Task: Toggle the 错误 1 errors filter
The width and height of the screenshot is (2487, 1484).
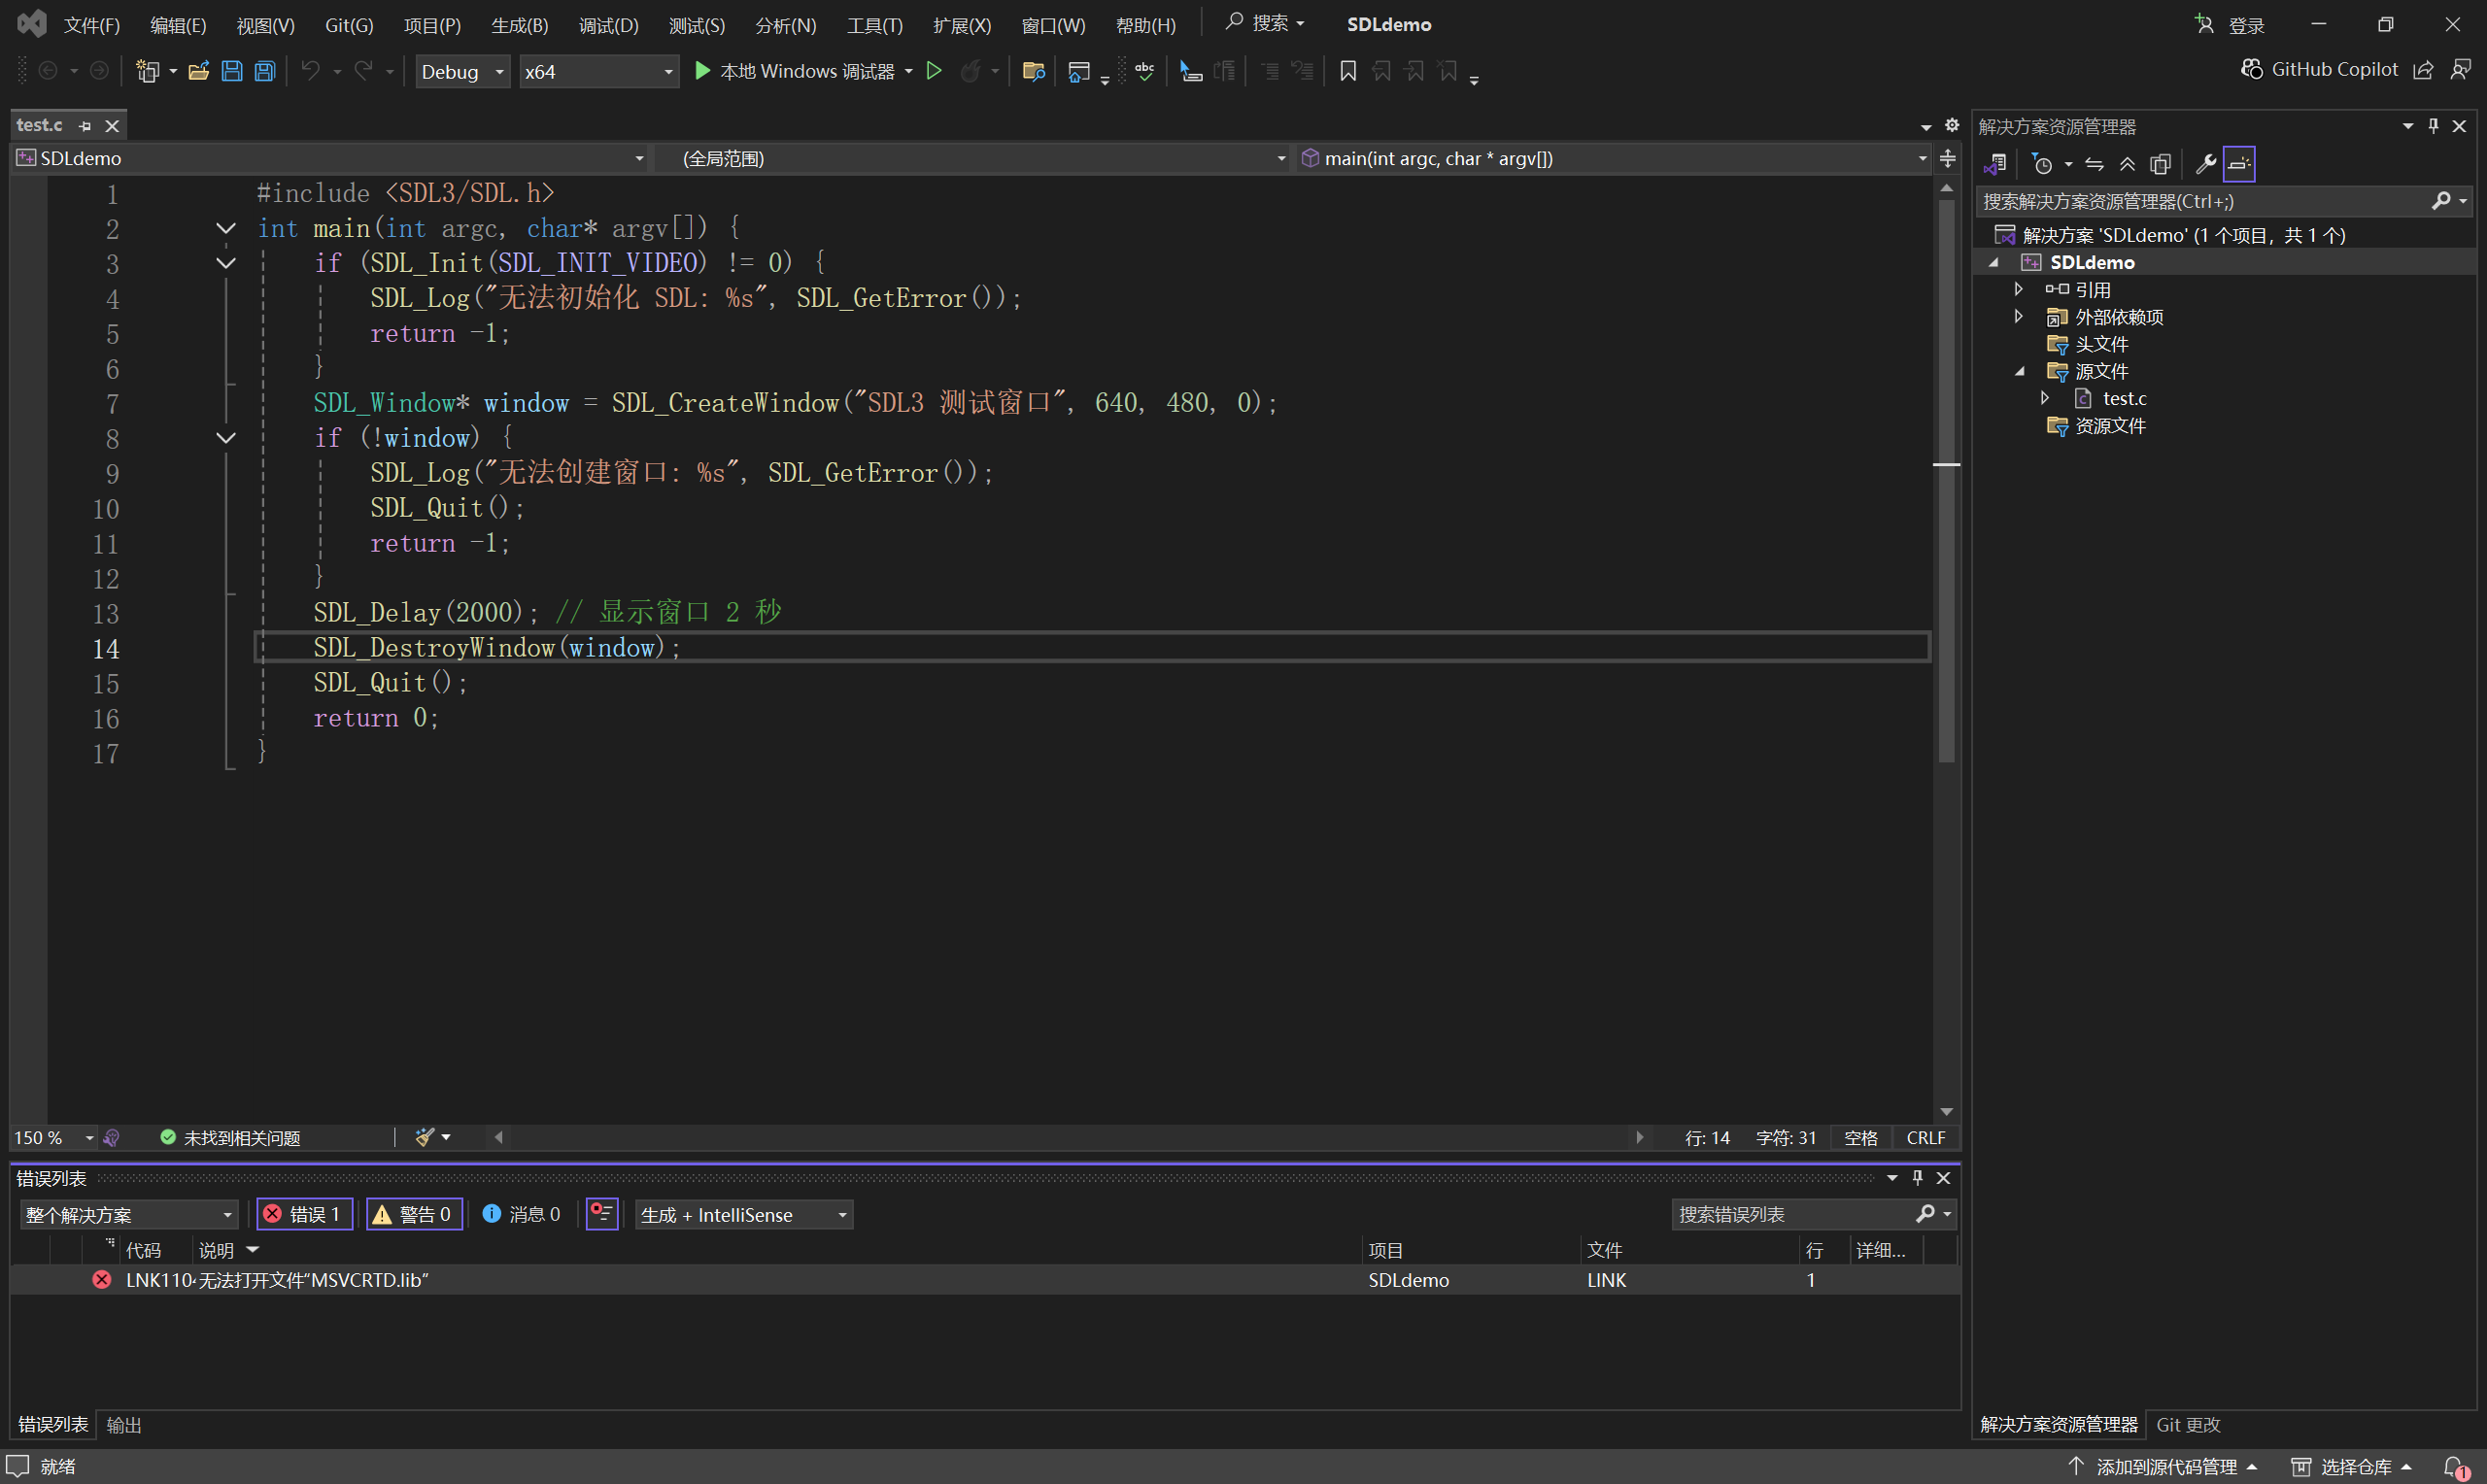Action: pos(304,1214)
